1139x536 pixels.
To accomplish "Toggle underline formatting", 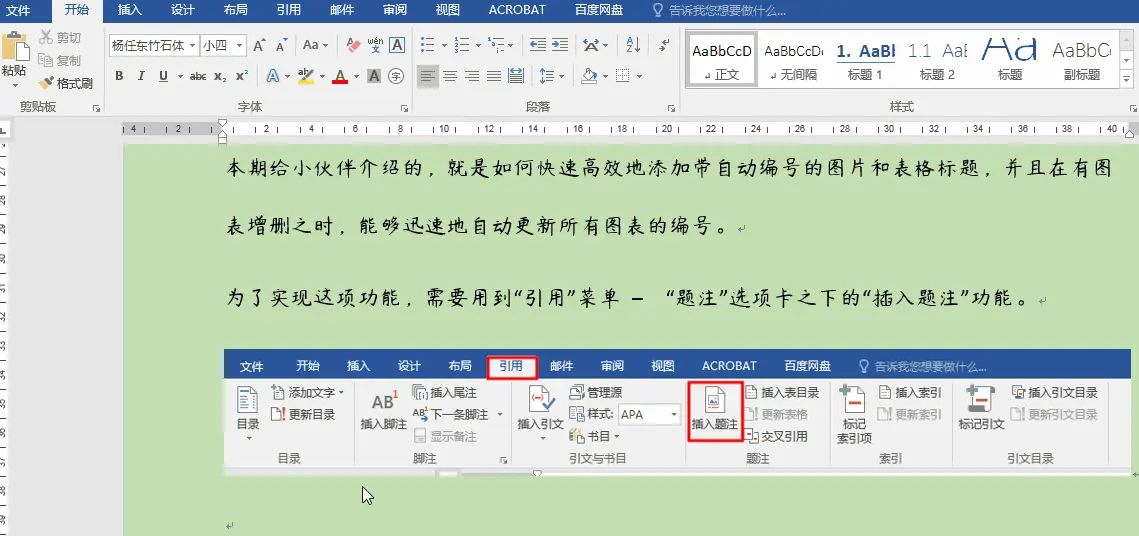I will click(163, 76).
